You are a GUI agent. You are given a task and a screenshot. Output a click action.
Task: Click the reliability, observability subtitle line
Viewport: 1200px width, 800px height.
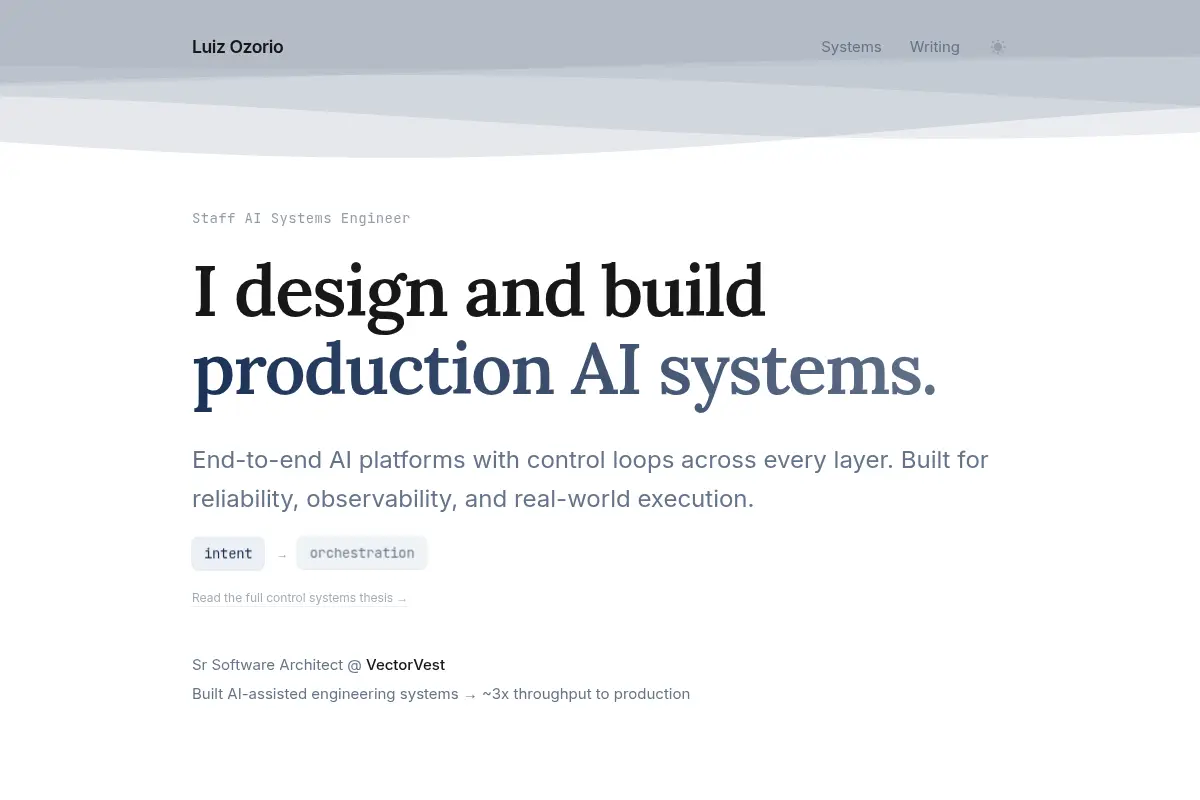coord(473,498)
